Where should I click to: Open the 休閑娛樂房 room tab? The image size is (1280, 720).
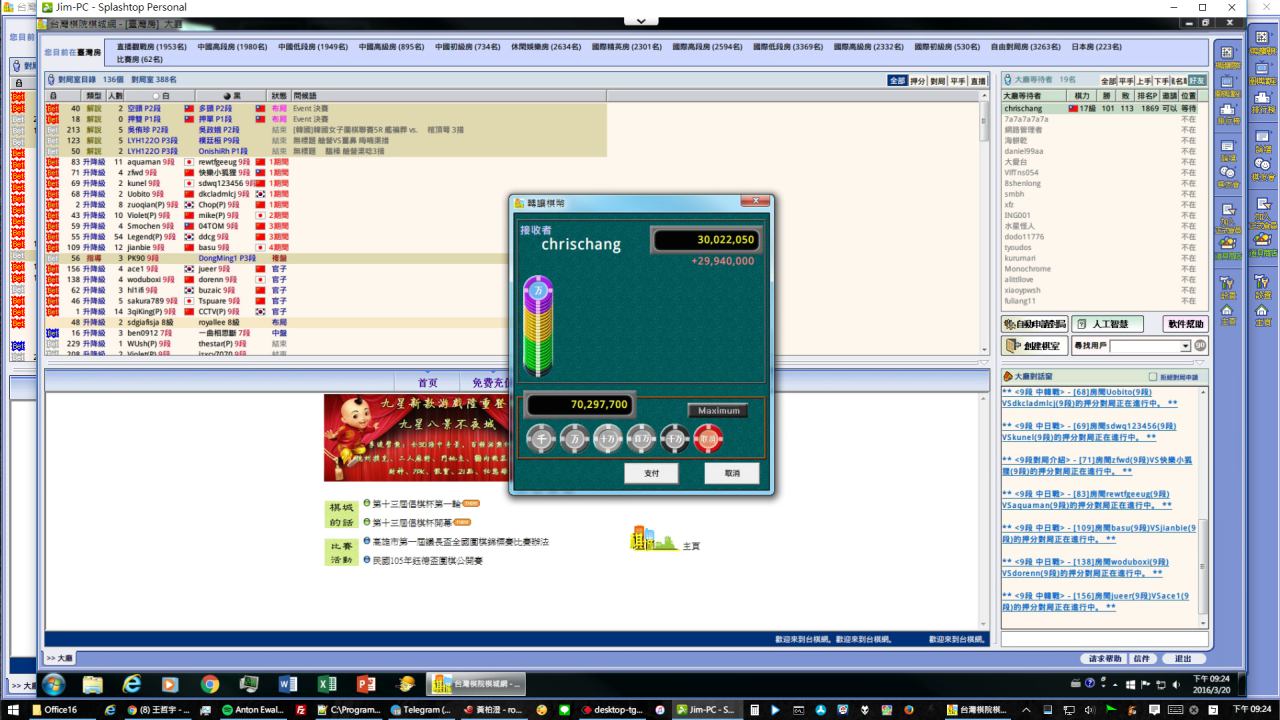pyautogui.click(x=545, y=47)
